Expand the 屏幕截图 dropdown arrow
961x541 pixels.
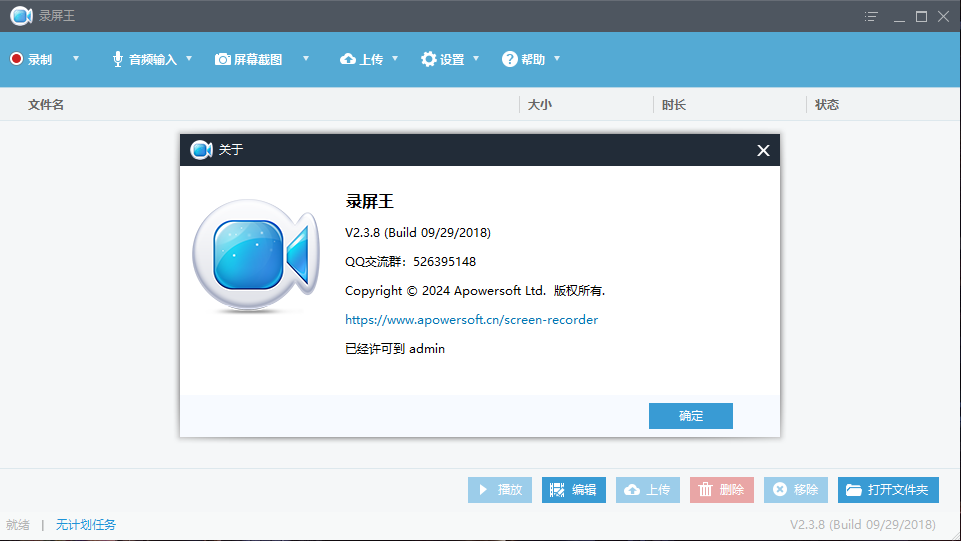pyautogui.click(x=306, y=59)
